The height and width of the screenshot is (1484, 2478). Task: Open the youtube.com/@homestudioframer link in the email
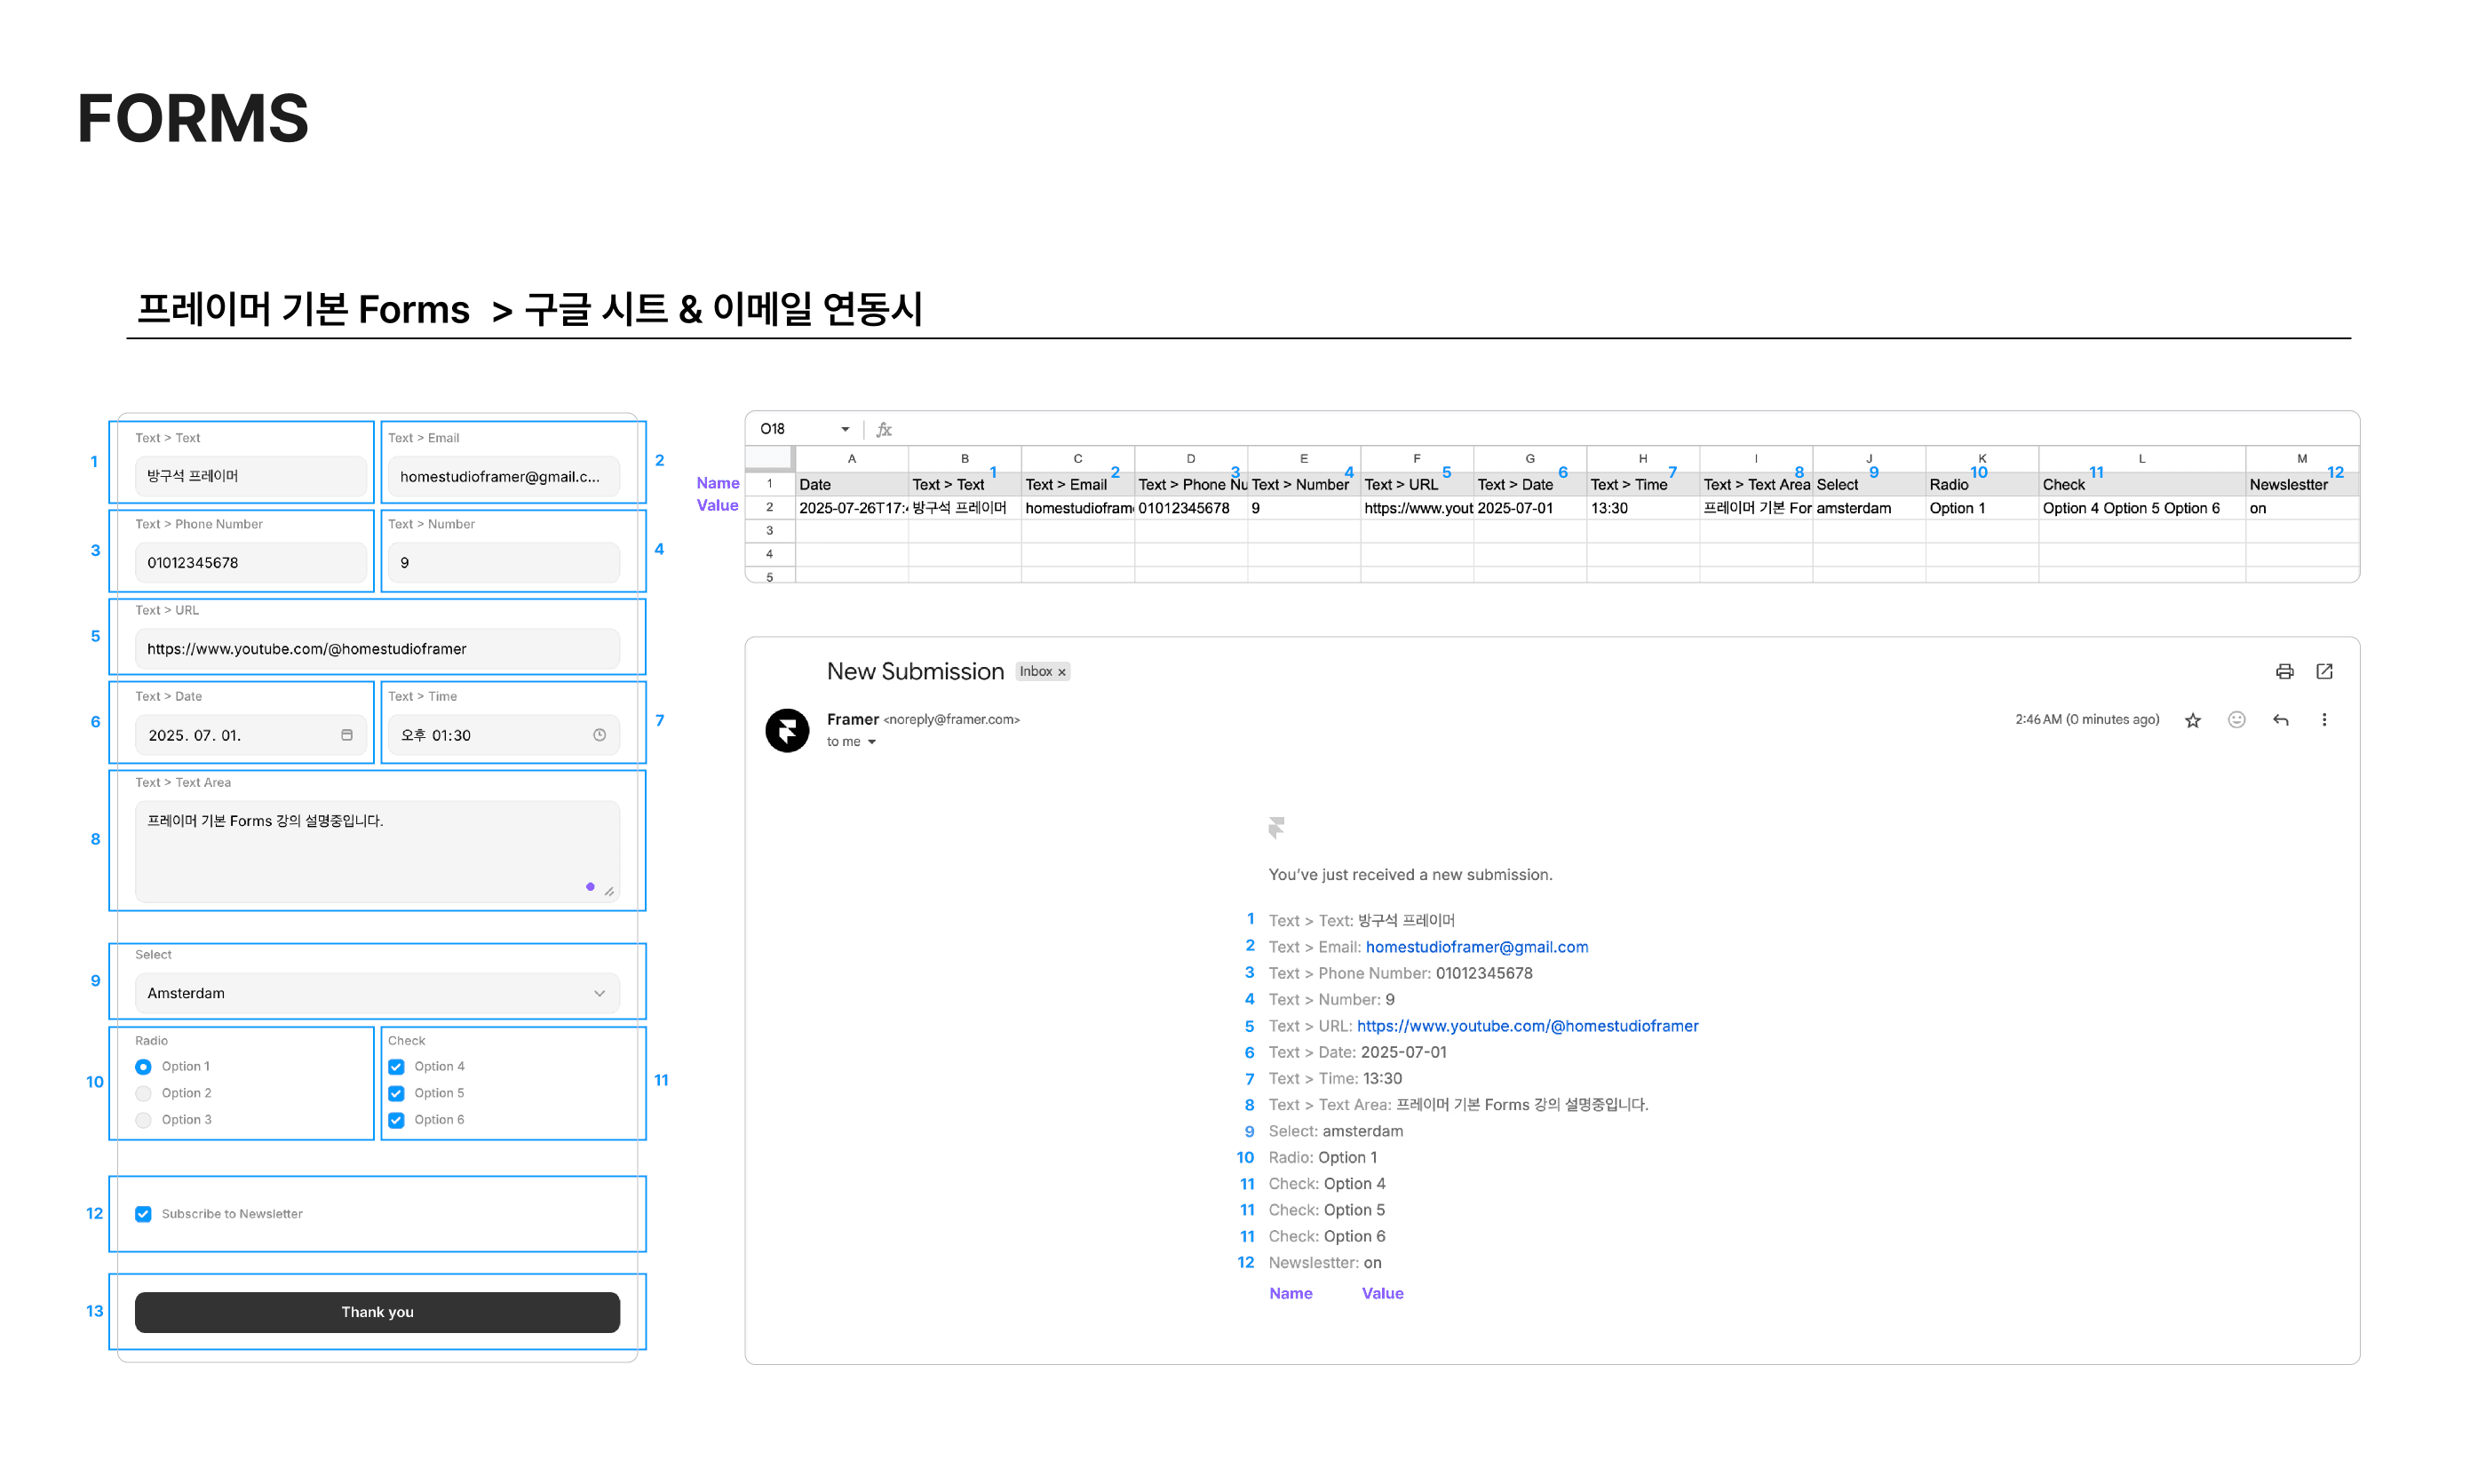click(x=1527, y=1026)
